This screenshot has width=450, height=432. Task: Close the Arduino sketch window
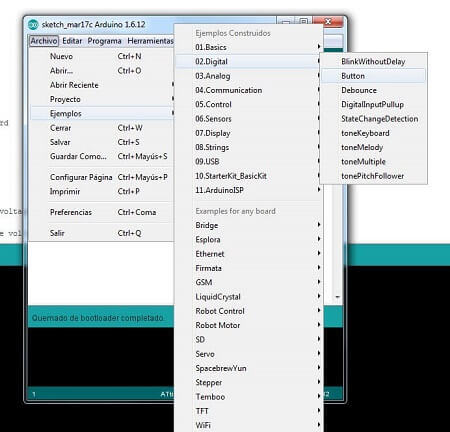coord(328,22)
